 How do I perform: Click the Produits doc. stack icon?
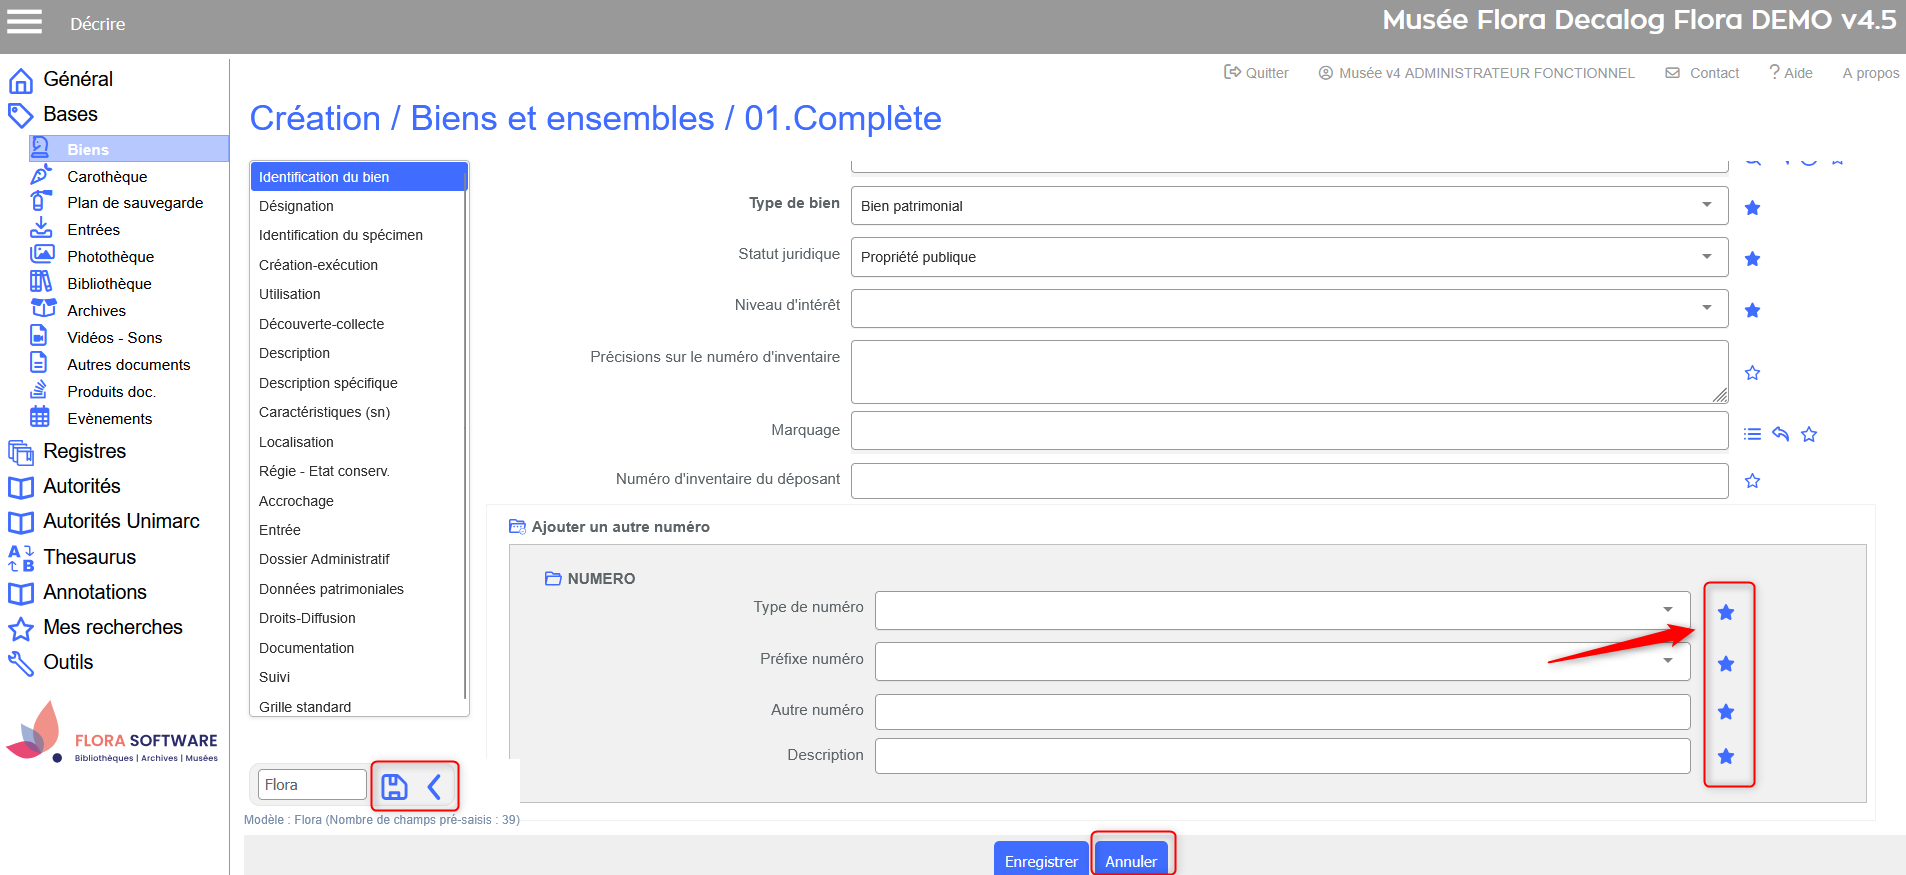(39, 389)
